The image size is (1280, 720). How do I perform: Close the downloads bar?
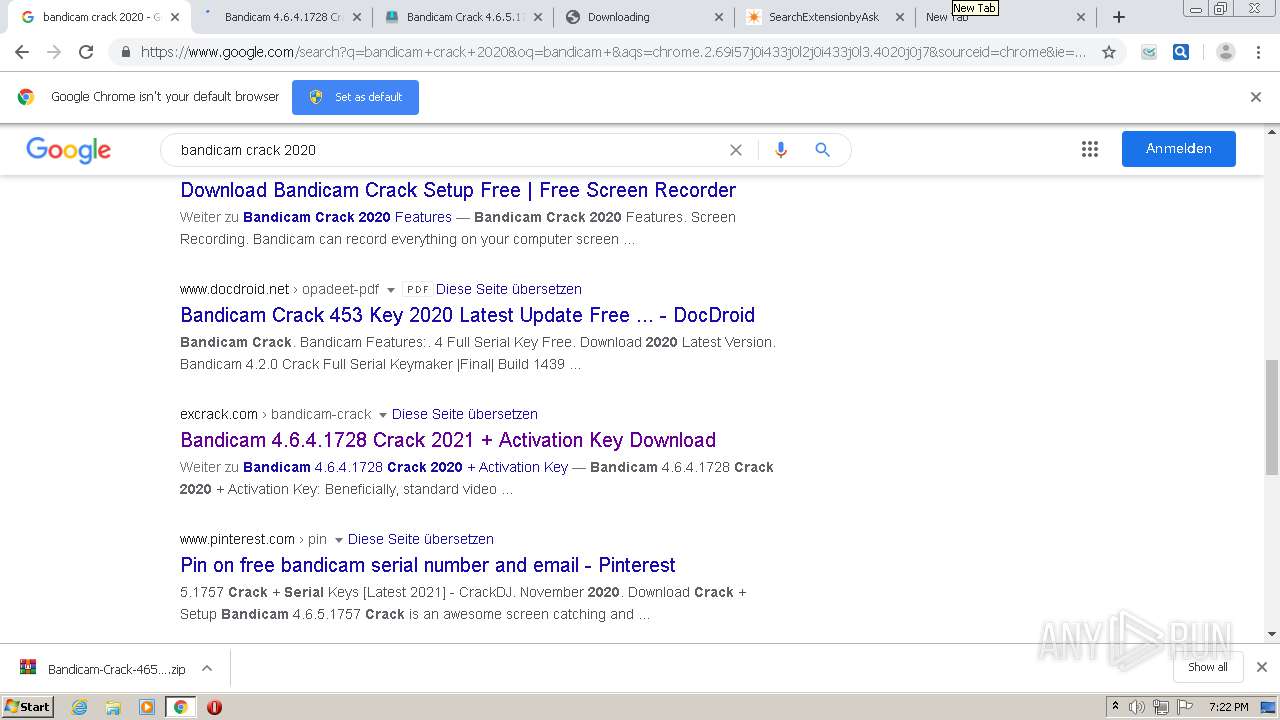click(1262, 667)
